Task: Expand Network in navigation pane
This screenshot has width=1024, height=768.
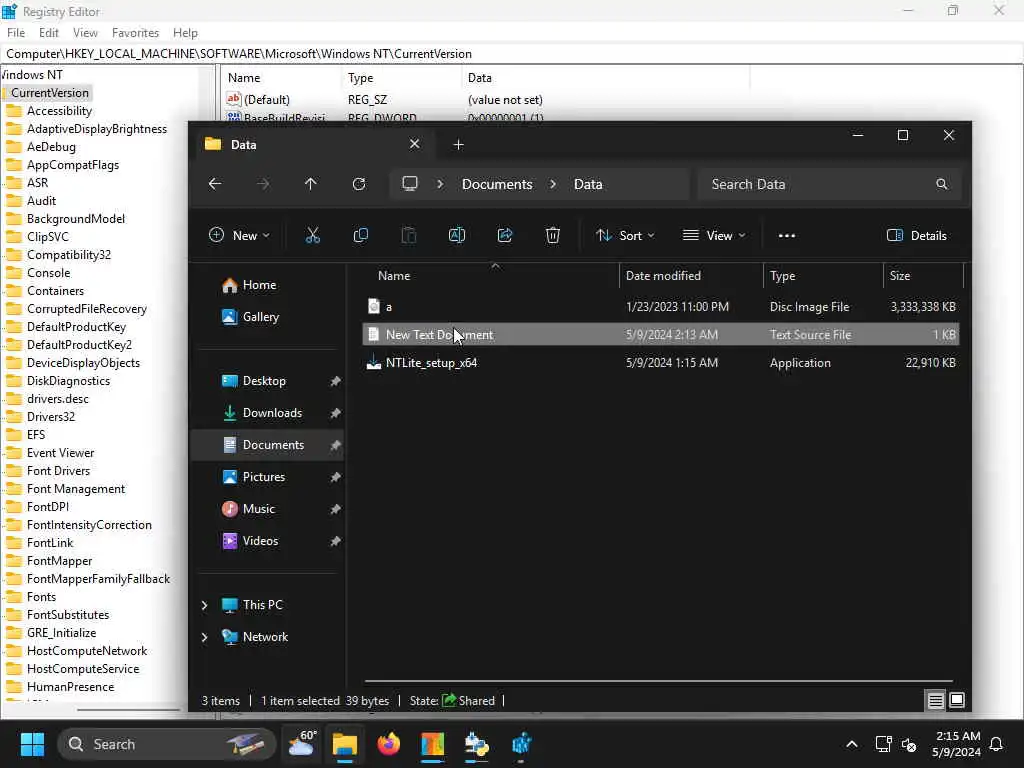Action: (204, 637)
